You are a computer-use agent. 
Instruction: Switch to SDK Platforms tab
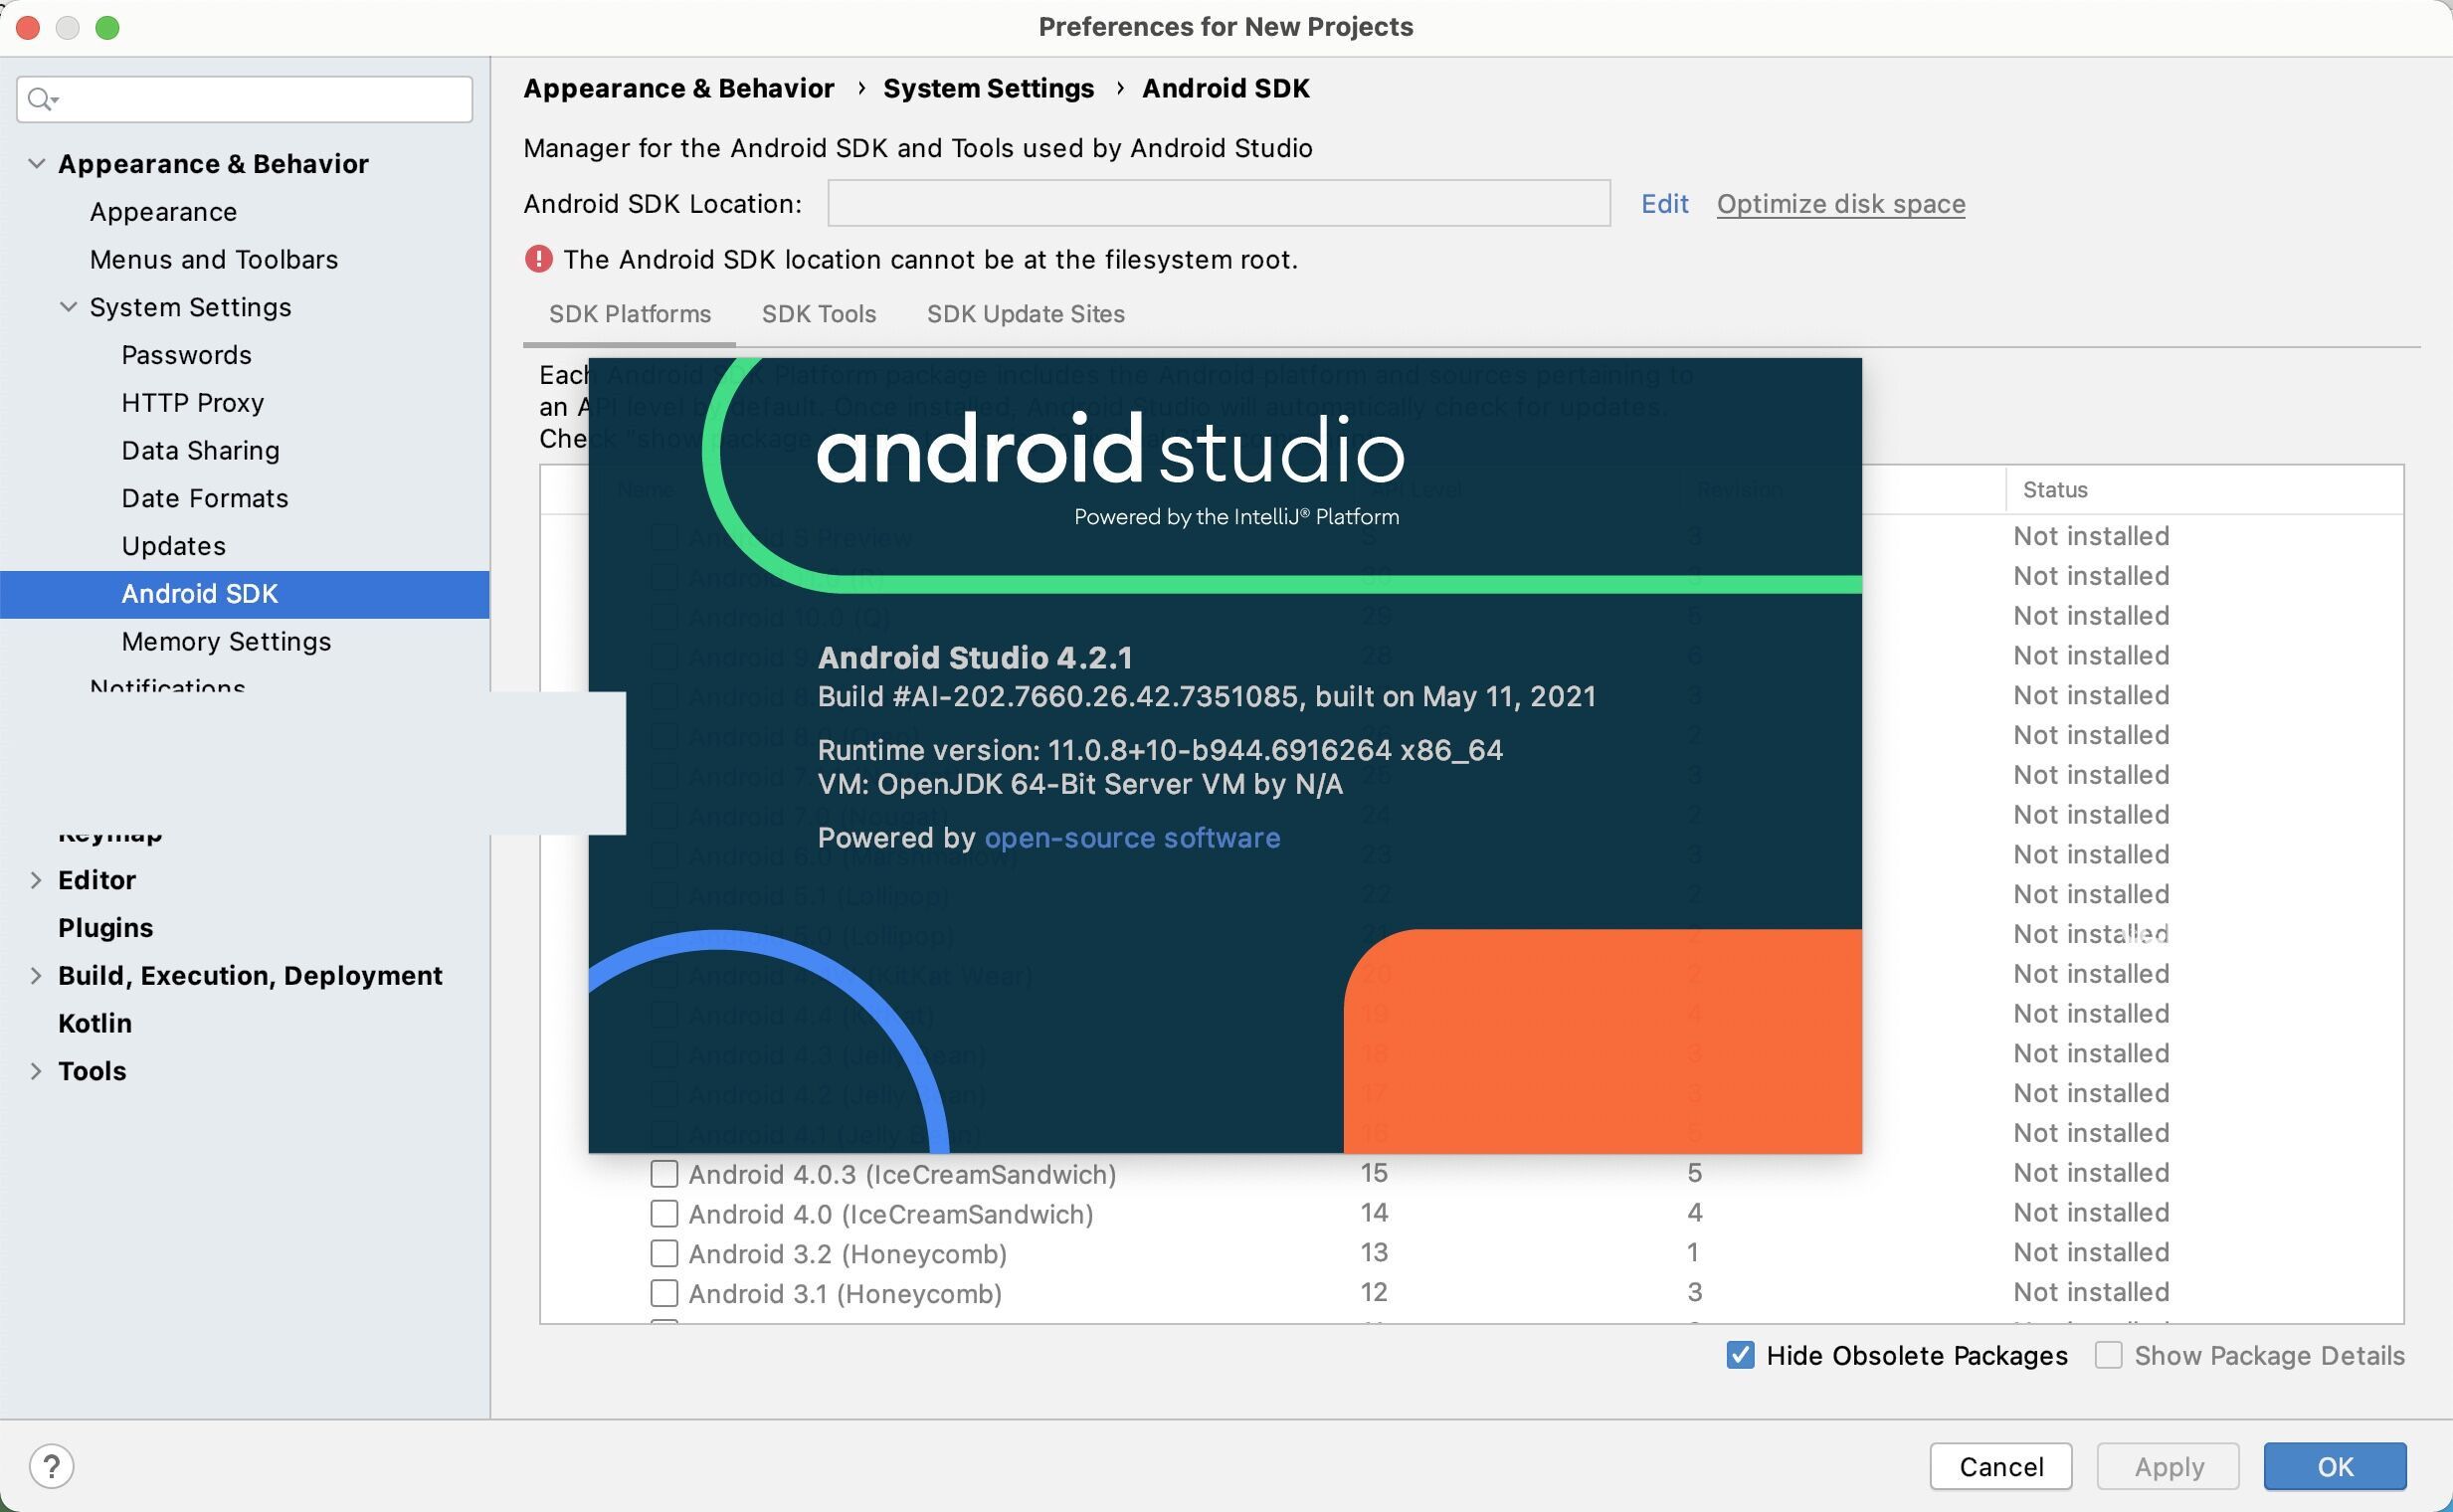[629, 315]
